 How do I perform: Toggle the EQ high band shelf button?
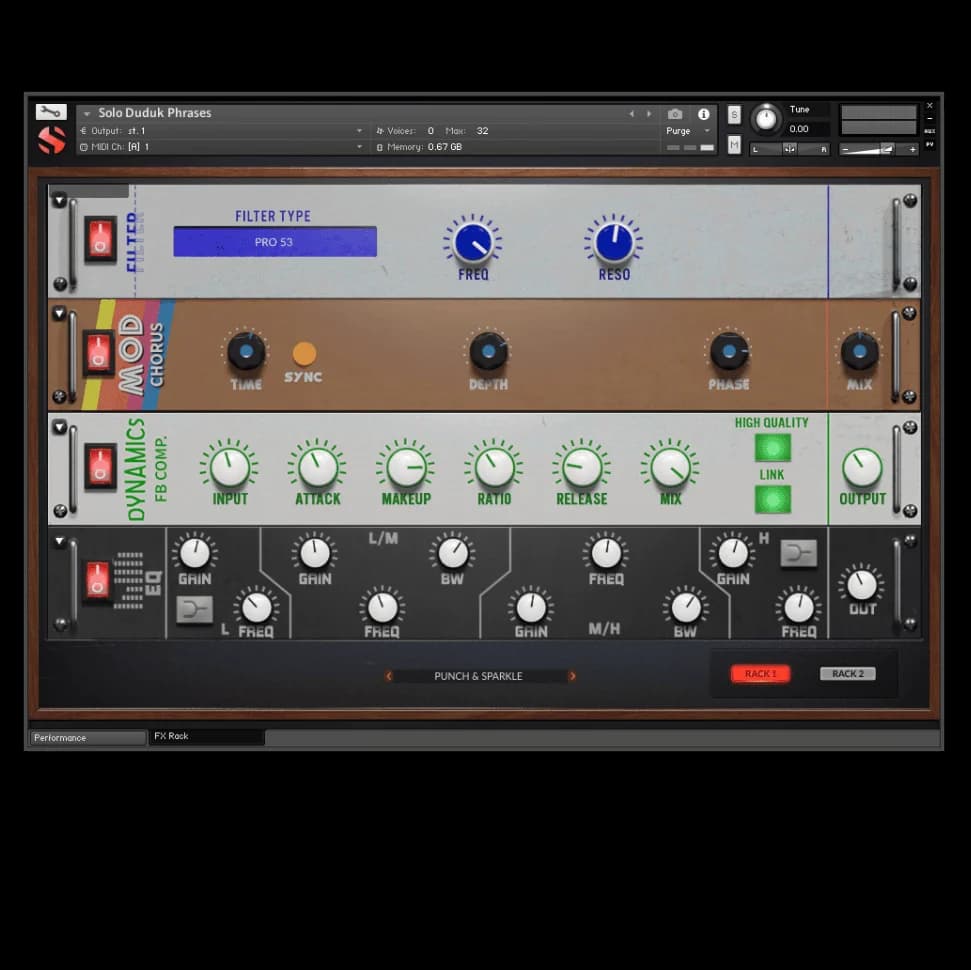pyautogui.click(x=798, y=553)
